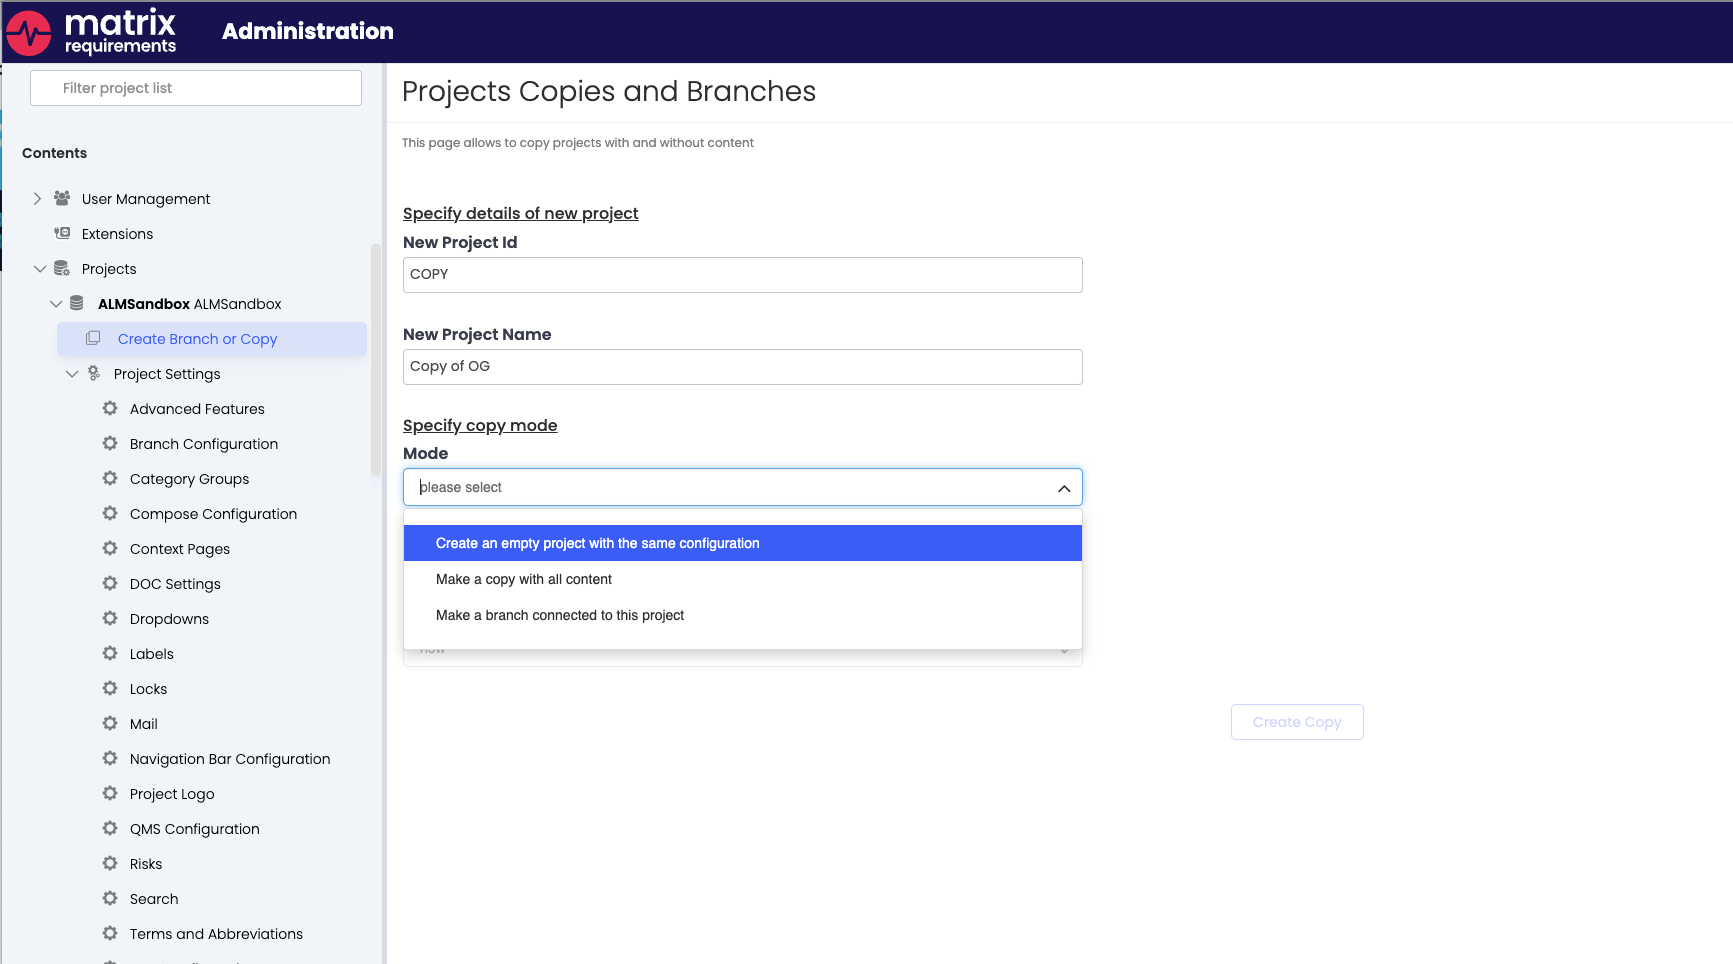
Task: Click the Create Copy button
Action: (x=1297, y=722)
